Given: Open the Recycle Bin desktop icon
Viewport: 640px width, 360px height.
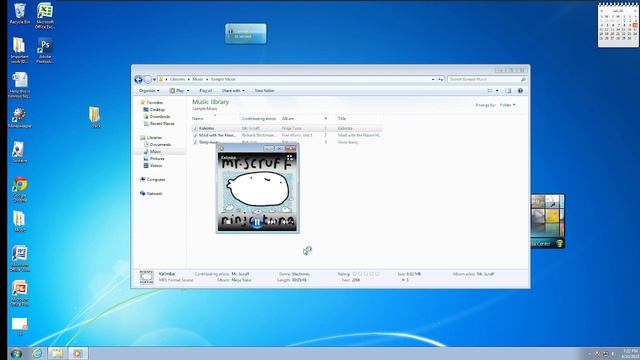Looking at the screenshot, I should tap(20, 13).
